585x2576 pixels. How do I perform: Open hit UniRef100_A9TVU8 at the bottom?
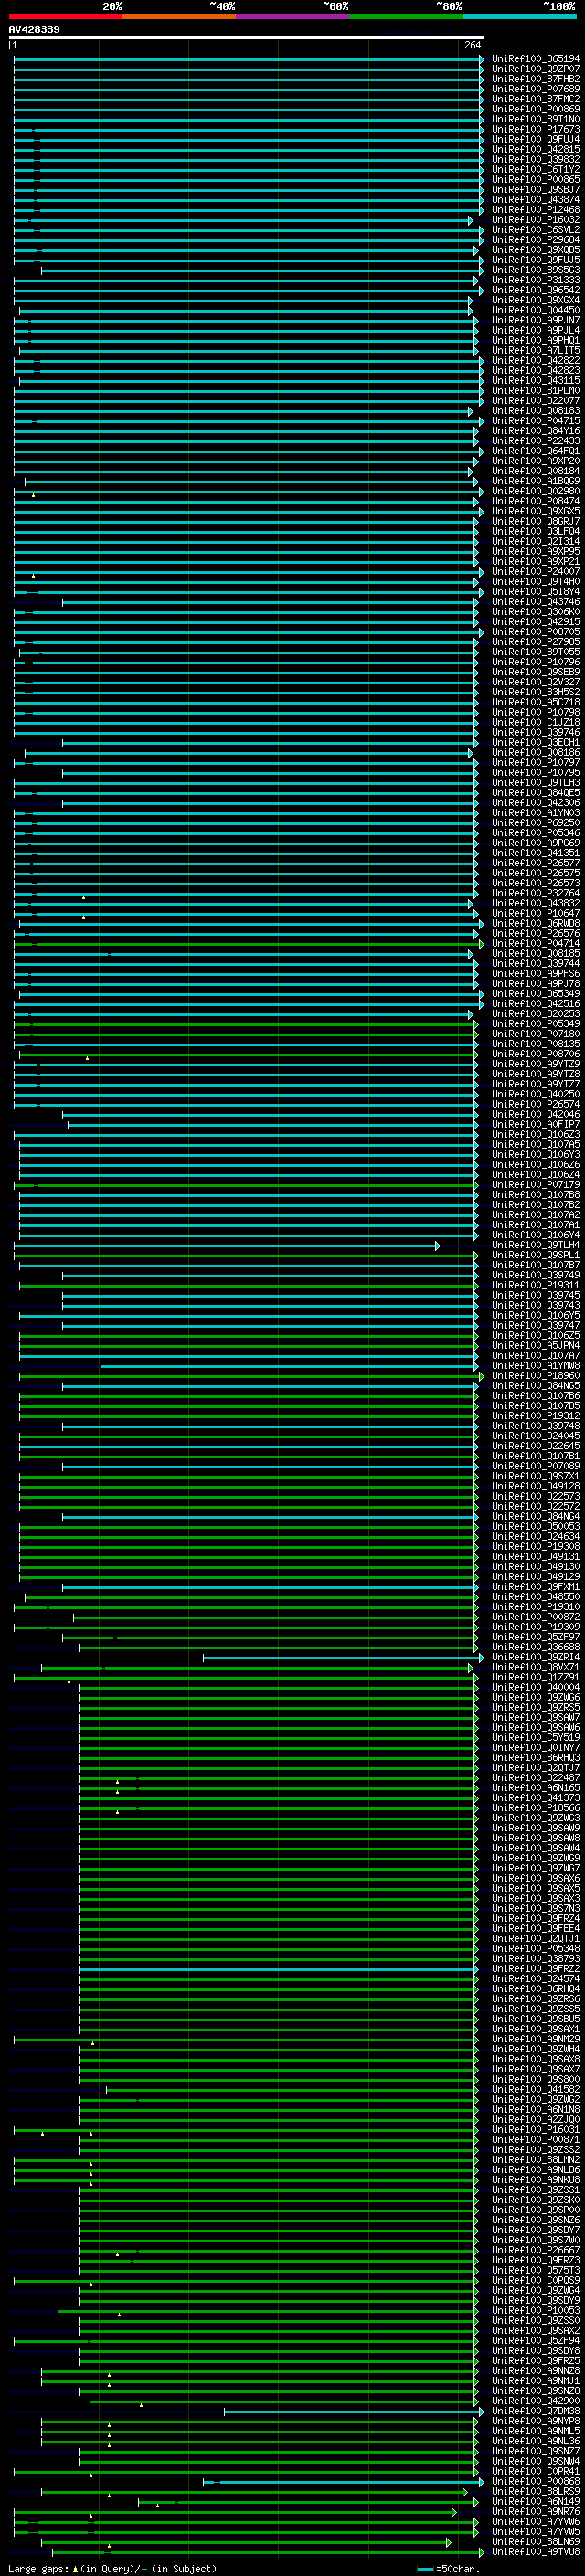535,2551
